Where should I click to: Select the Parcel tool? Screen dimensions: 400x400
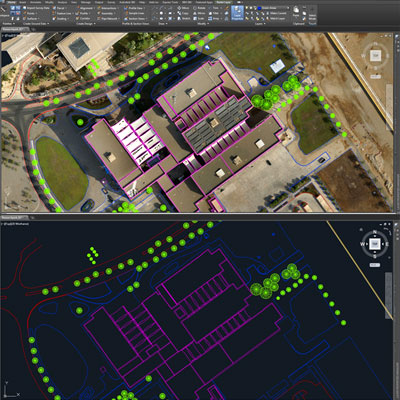pos(59,8)
